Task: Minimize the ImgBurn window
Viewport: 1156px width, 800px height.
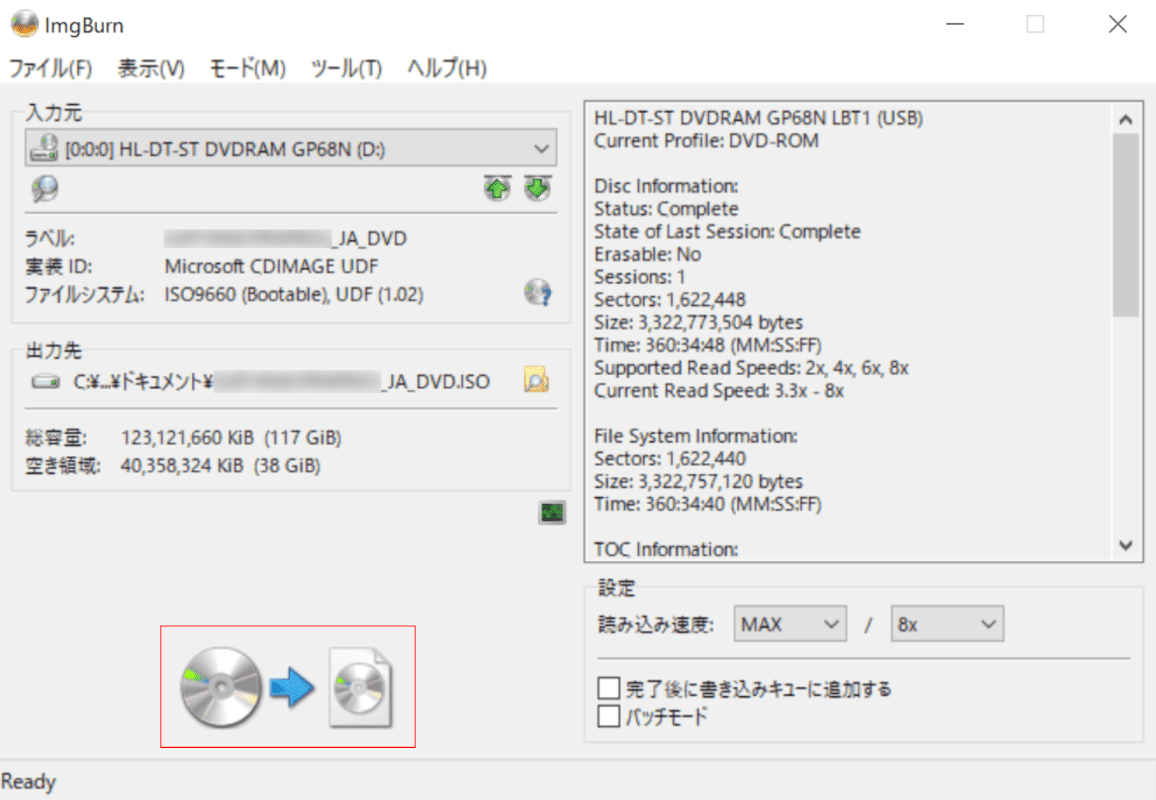Action: coord(955,24)
